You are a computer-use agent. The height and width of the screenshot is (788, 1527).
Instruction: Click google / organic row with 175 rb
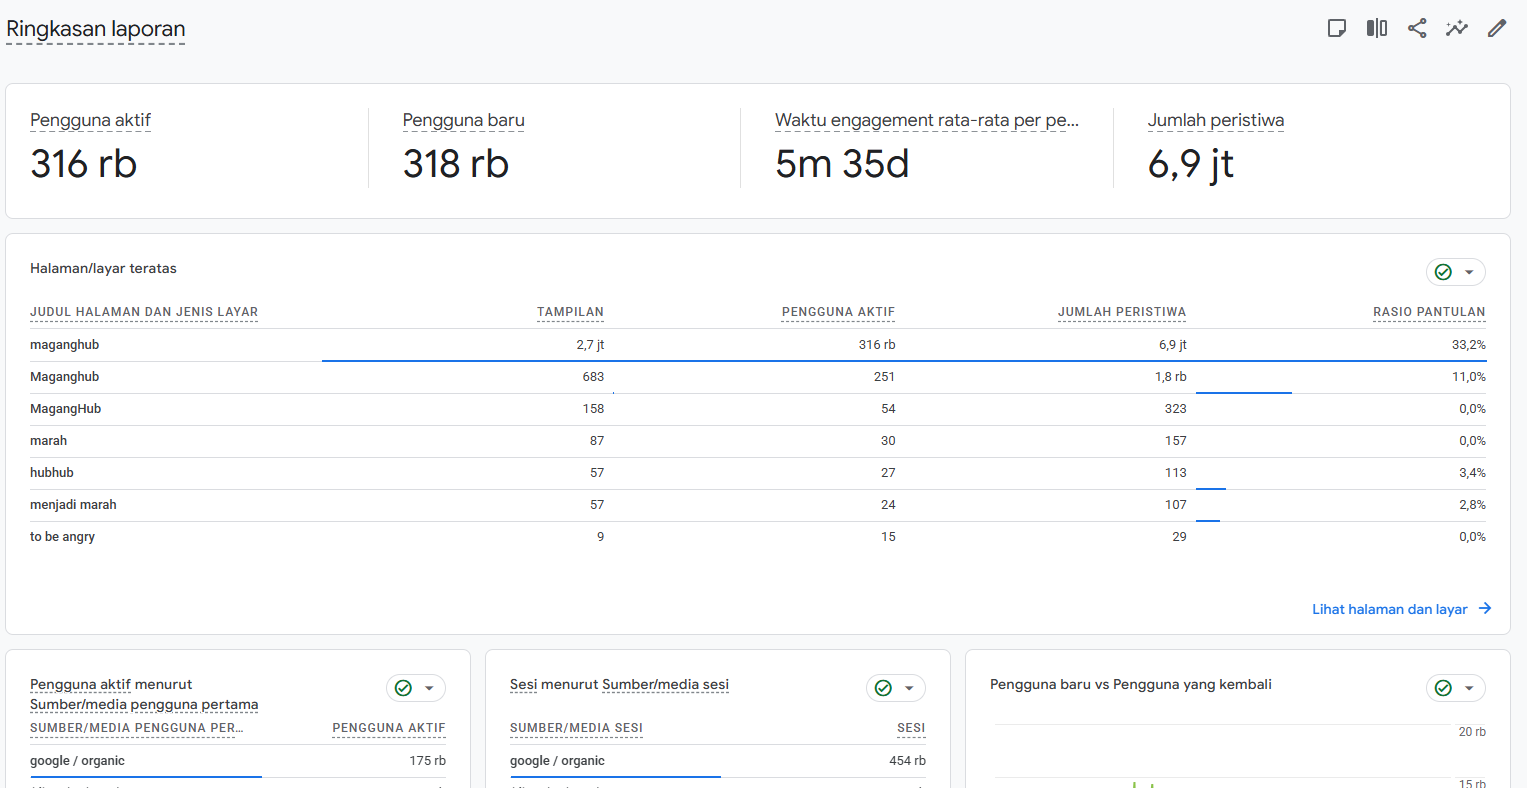(x=238, y=761)
